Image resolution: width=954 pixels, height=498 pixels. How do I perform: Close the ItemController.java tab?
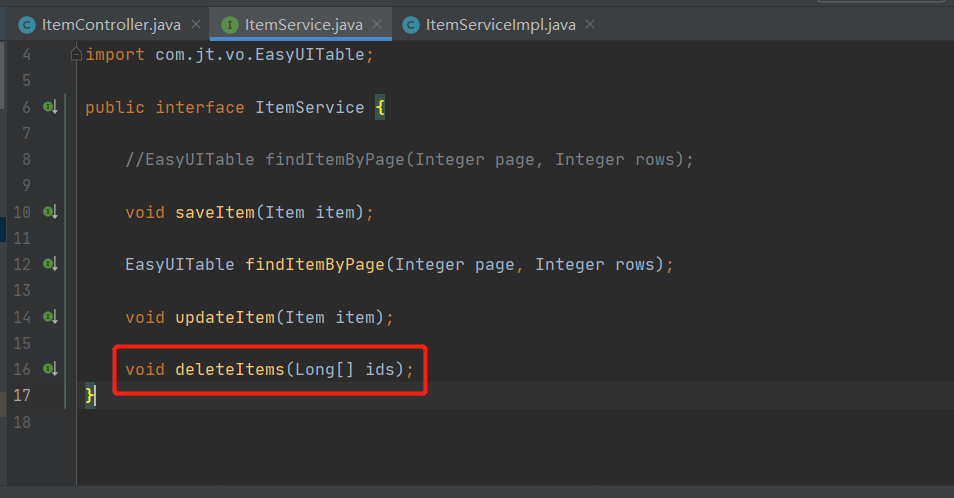(196, 24)
